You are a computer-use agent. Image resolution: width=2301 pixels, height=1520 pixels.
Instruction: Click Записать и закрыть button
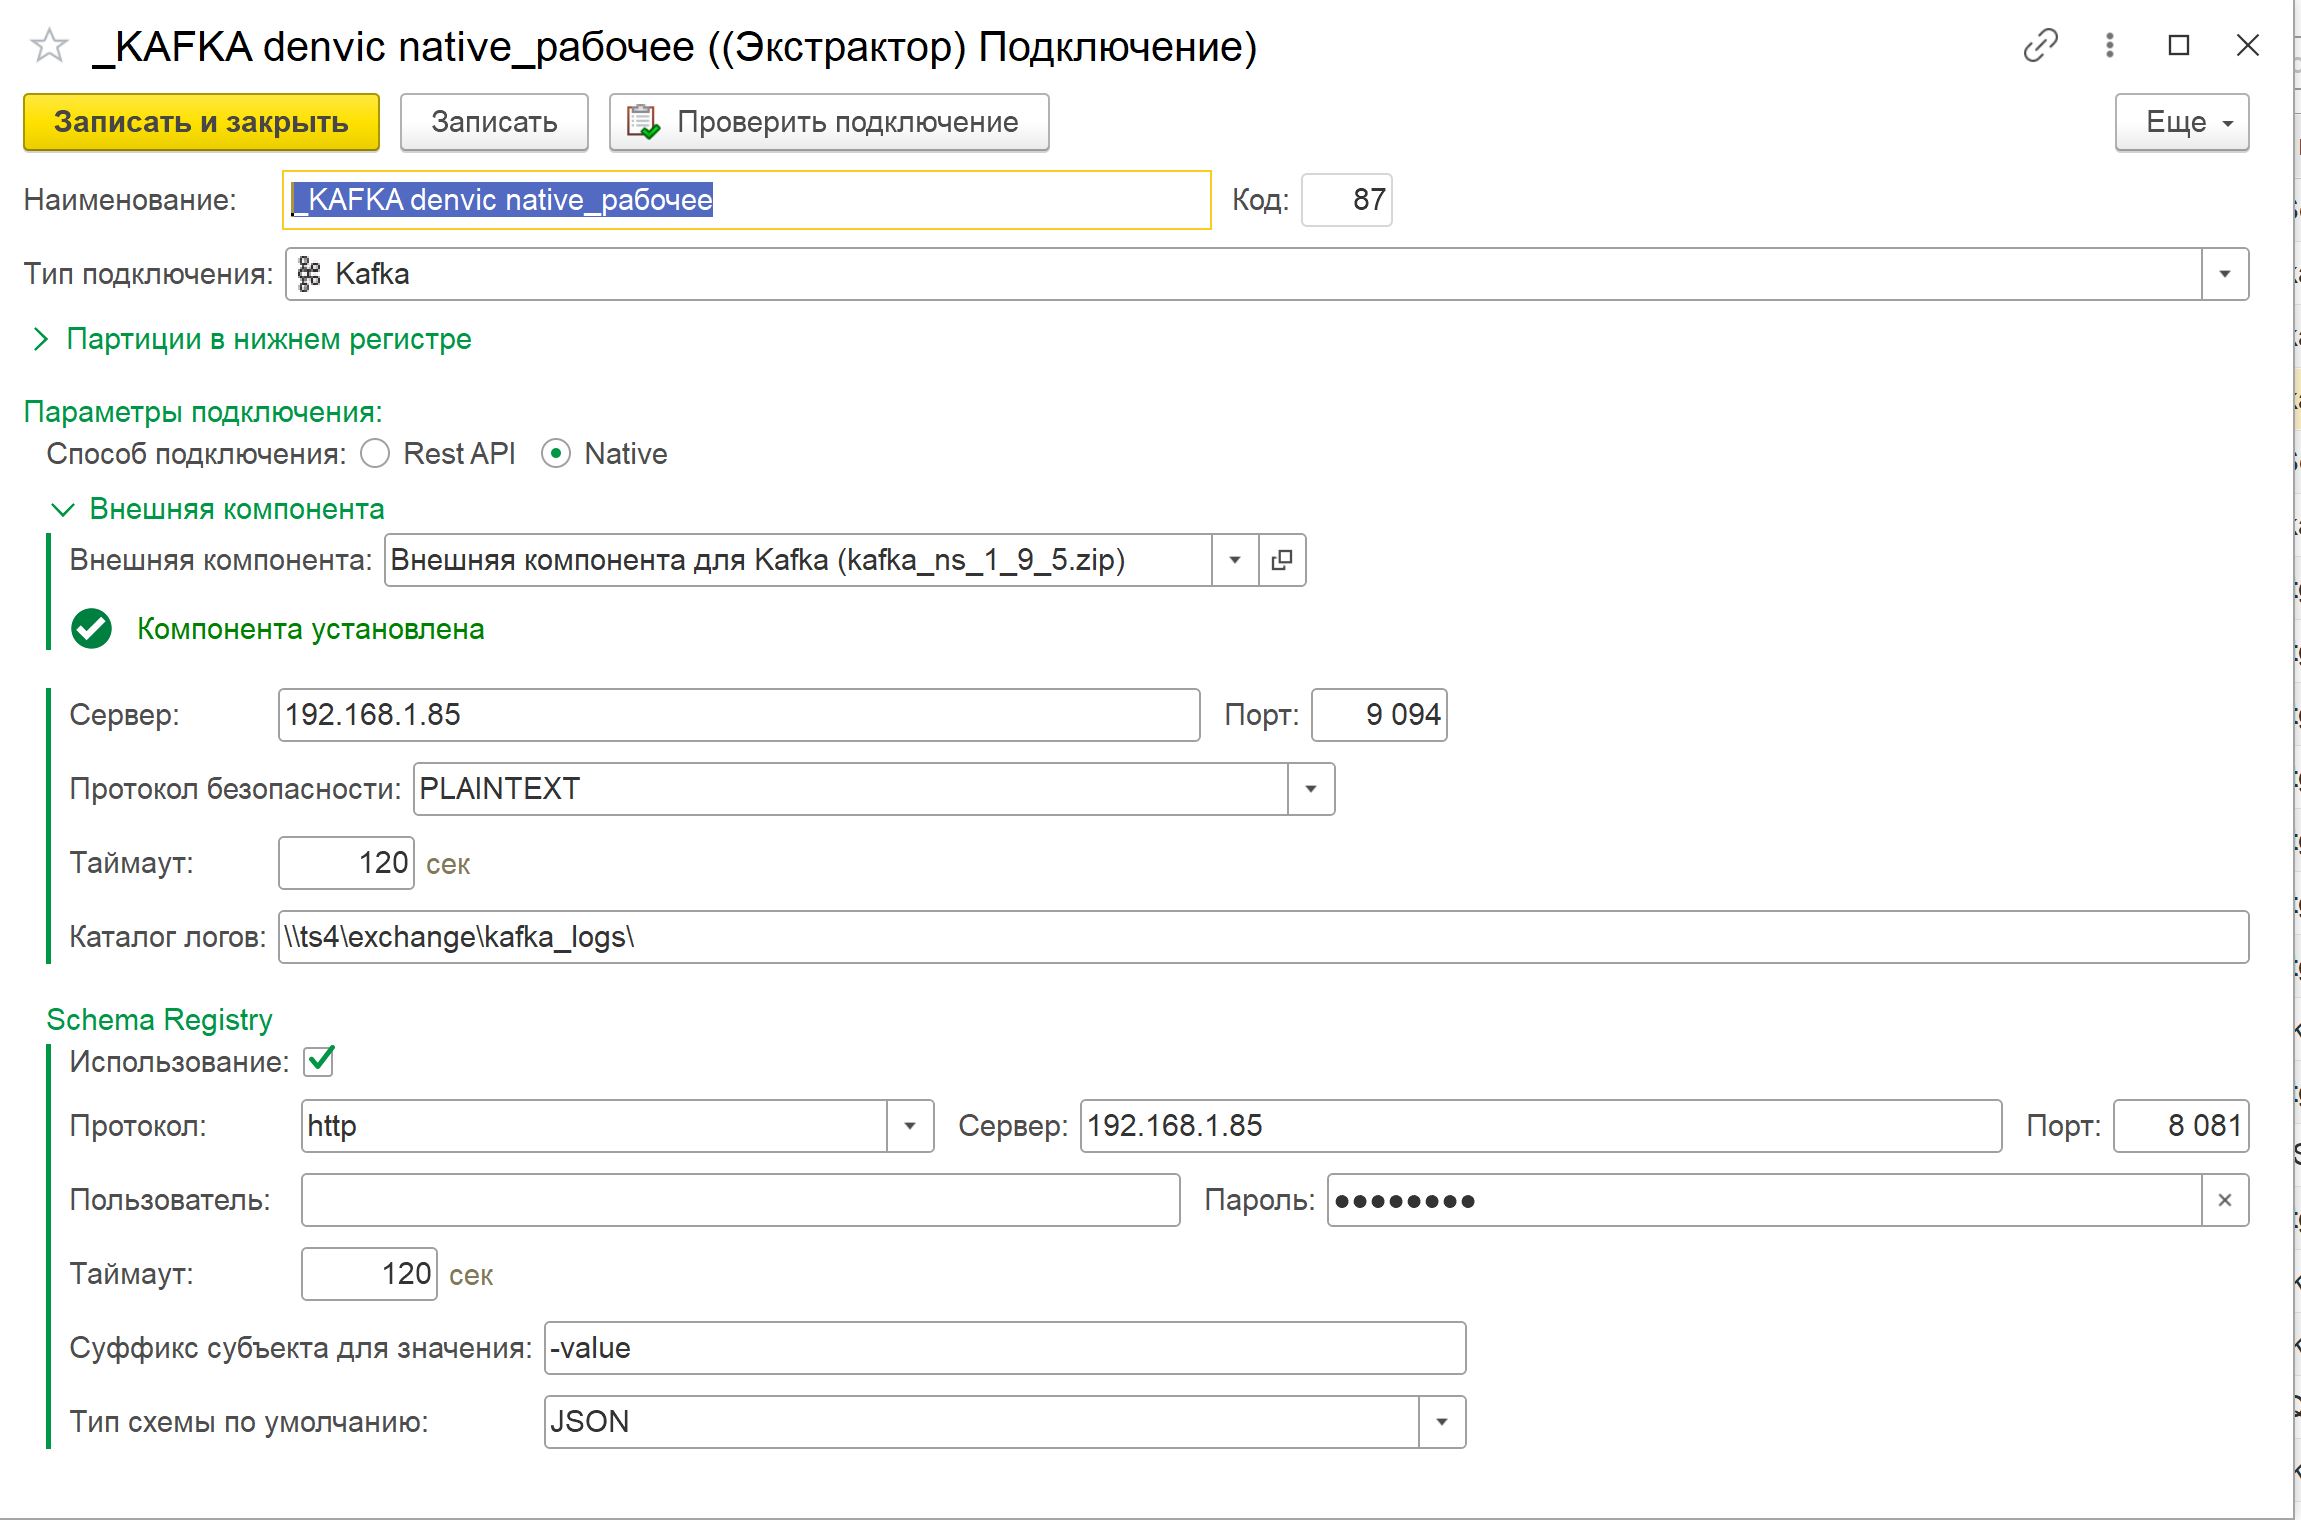[201, 122]
